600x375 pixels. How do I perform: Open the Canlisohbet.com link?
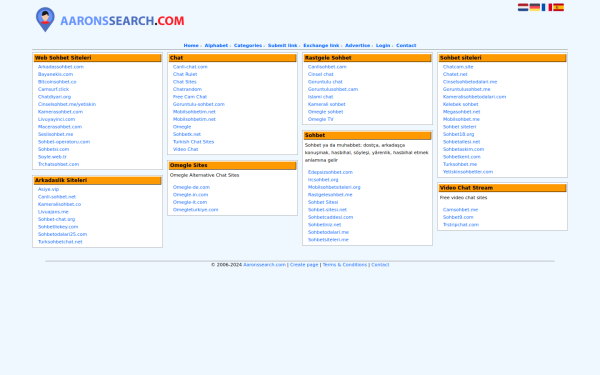click(327, 67)
